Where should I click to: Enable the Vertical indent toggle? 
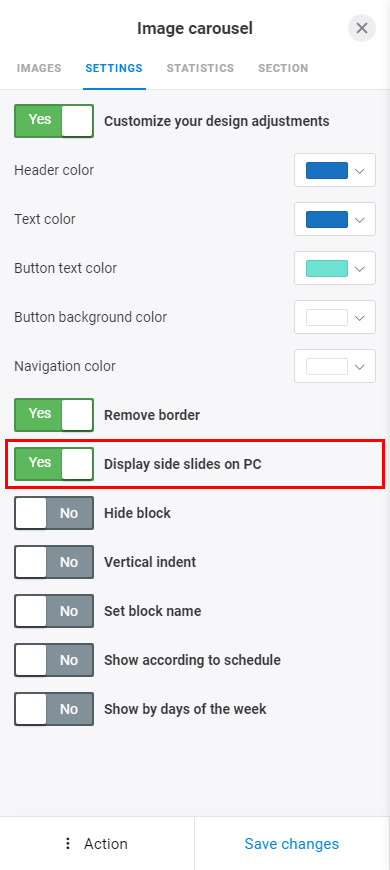[54, 562]
